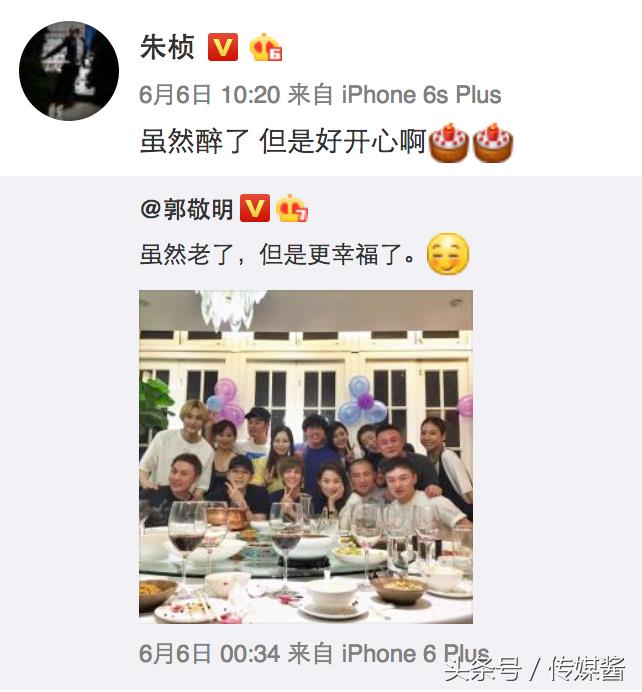Click the repost text 虽然老了，但是更幸福了
642x692 pixels.
pos(278,255)
